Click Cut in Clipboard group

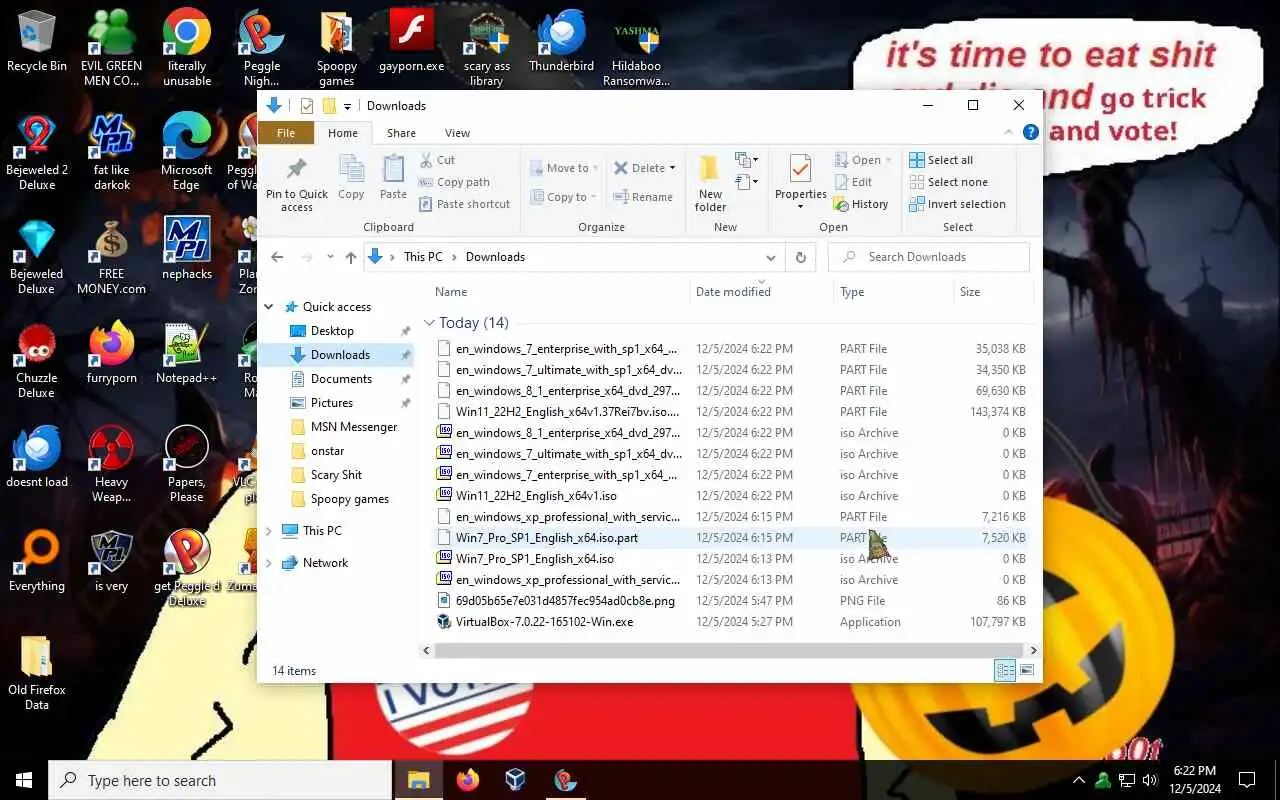[437, 160]
